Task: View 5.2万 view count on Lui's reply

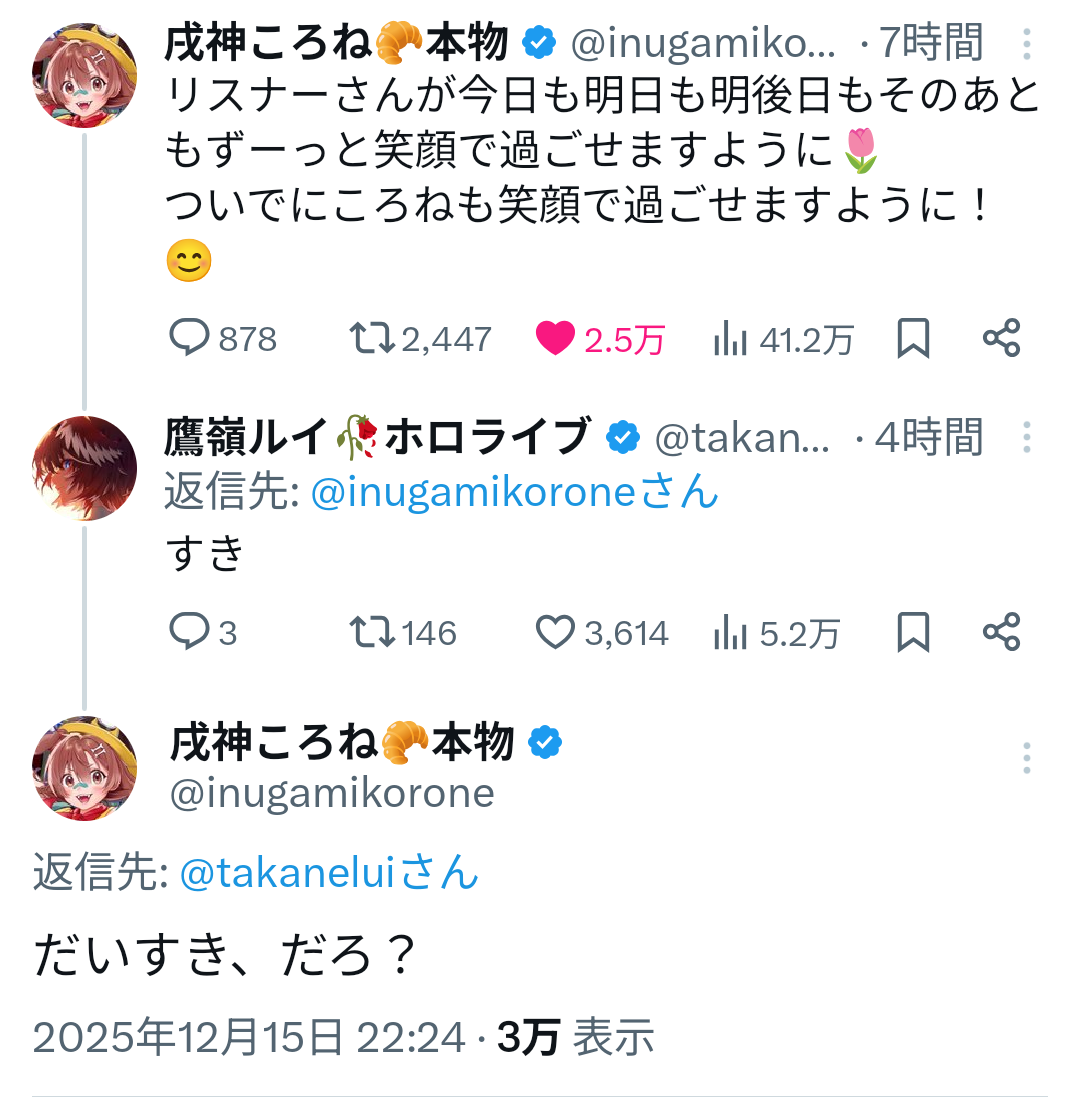Action: [x=731, y=632]
